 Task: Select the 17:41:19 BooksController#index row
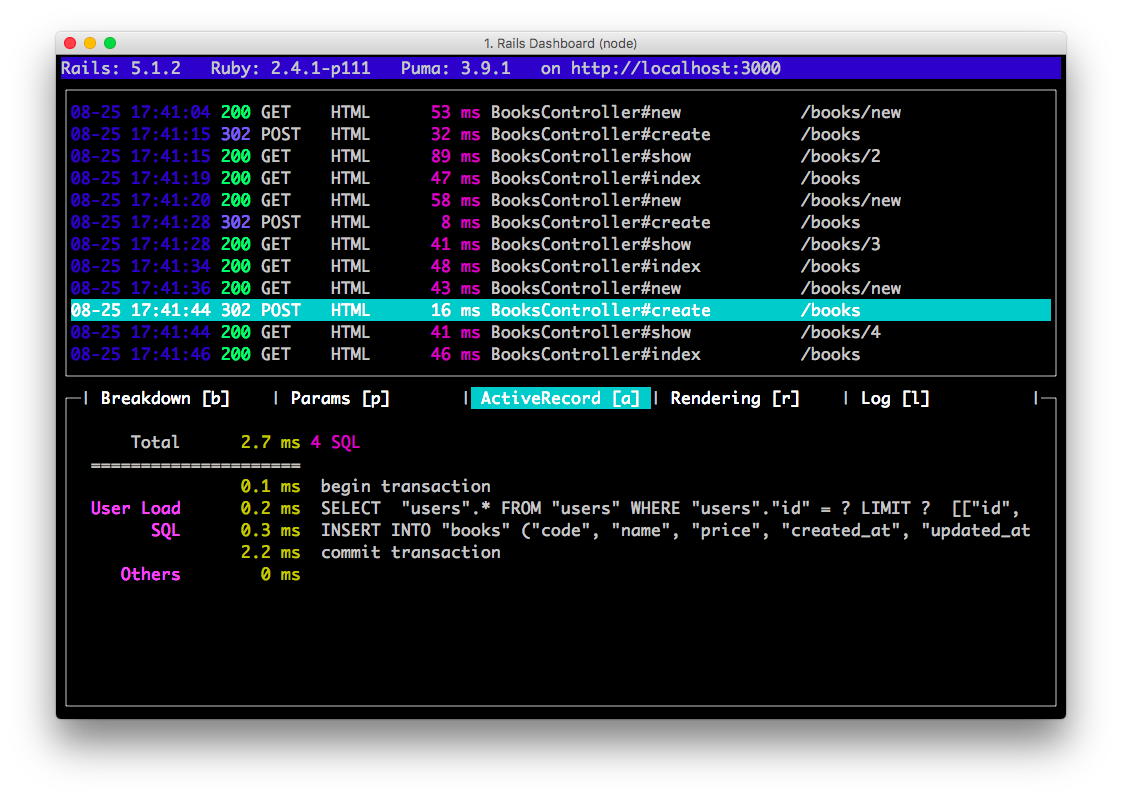pos(560,178)
